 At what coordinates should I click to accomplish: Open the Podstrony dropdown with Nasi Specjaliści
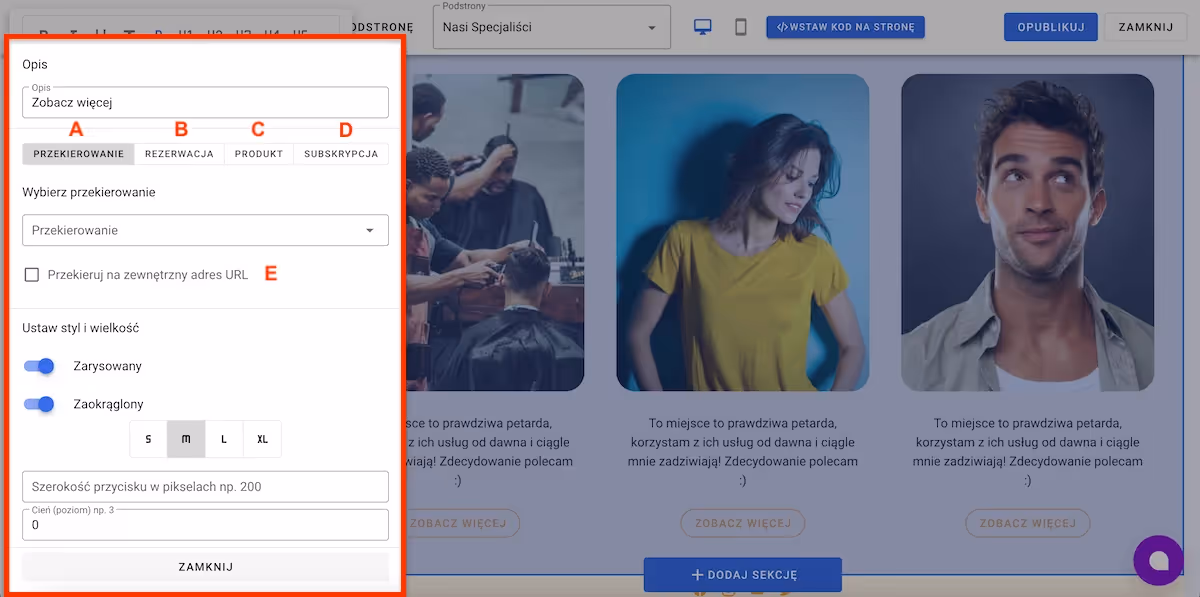coord(551,27)
